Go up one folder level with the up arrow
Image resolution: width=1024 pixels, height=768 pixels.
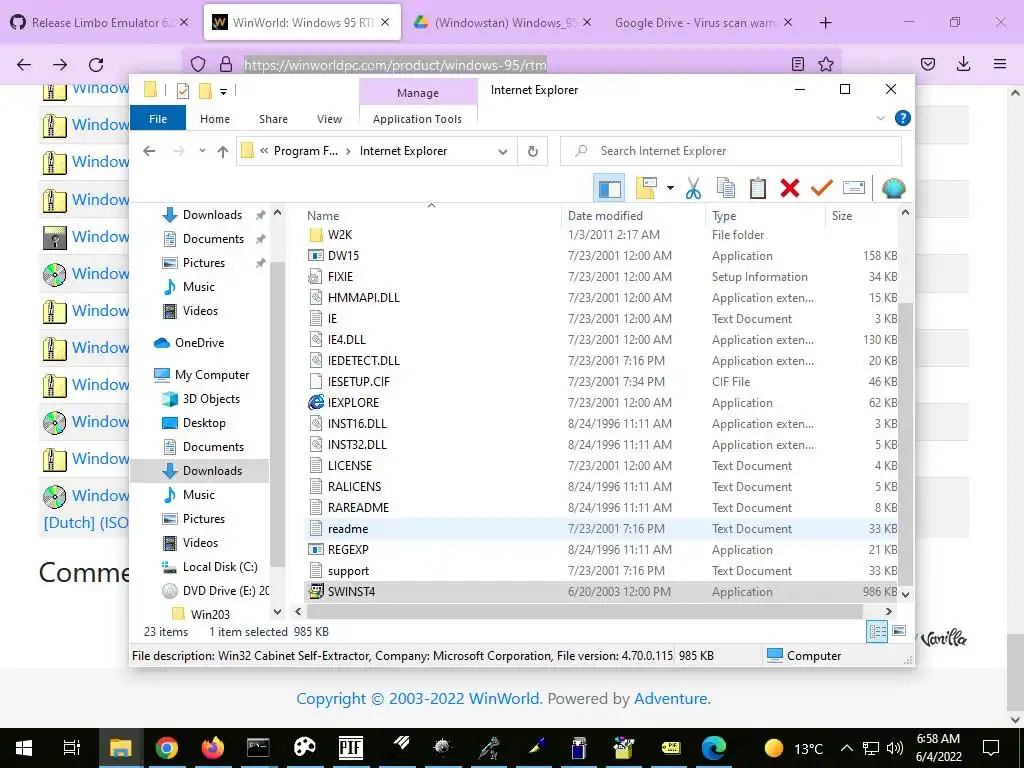point(223,152)
